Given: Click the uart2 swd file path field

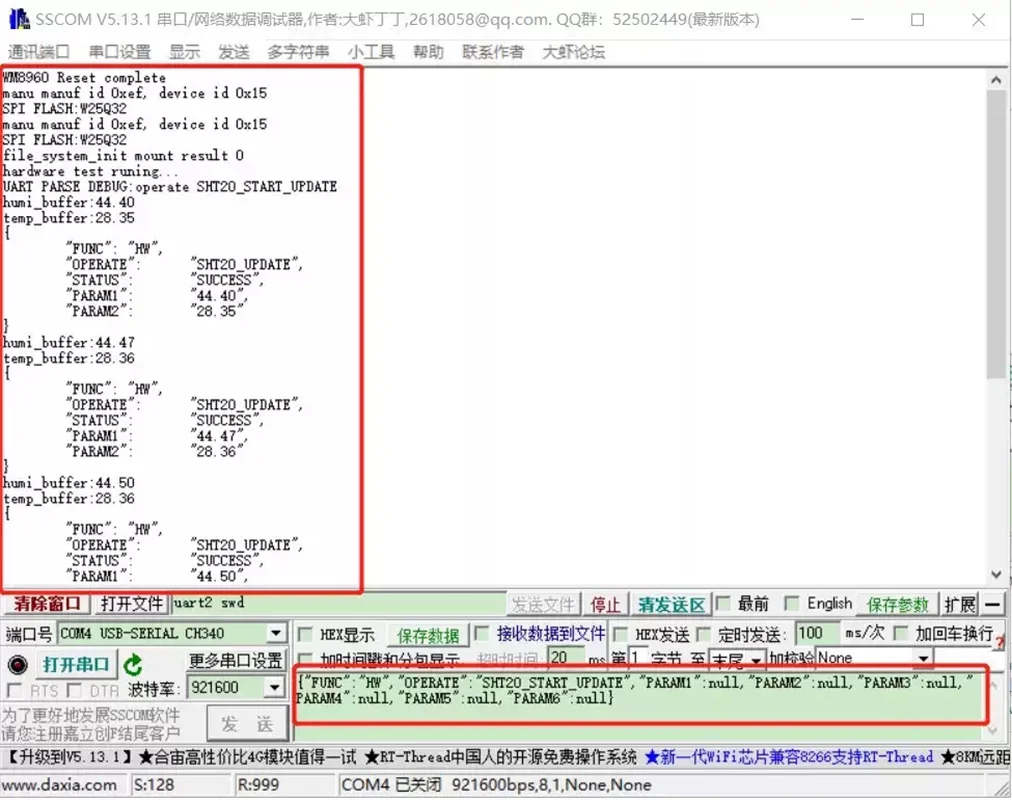Looking at the screenshot, I should click(x=338, y=603).
